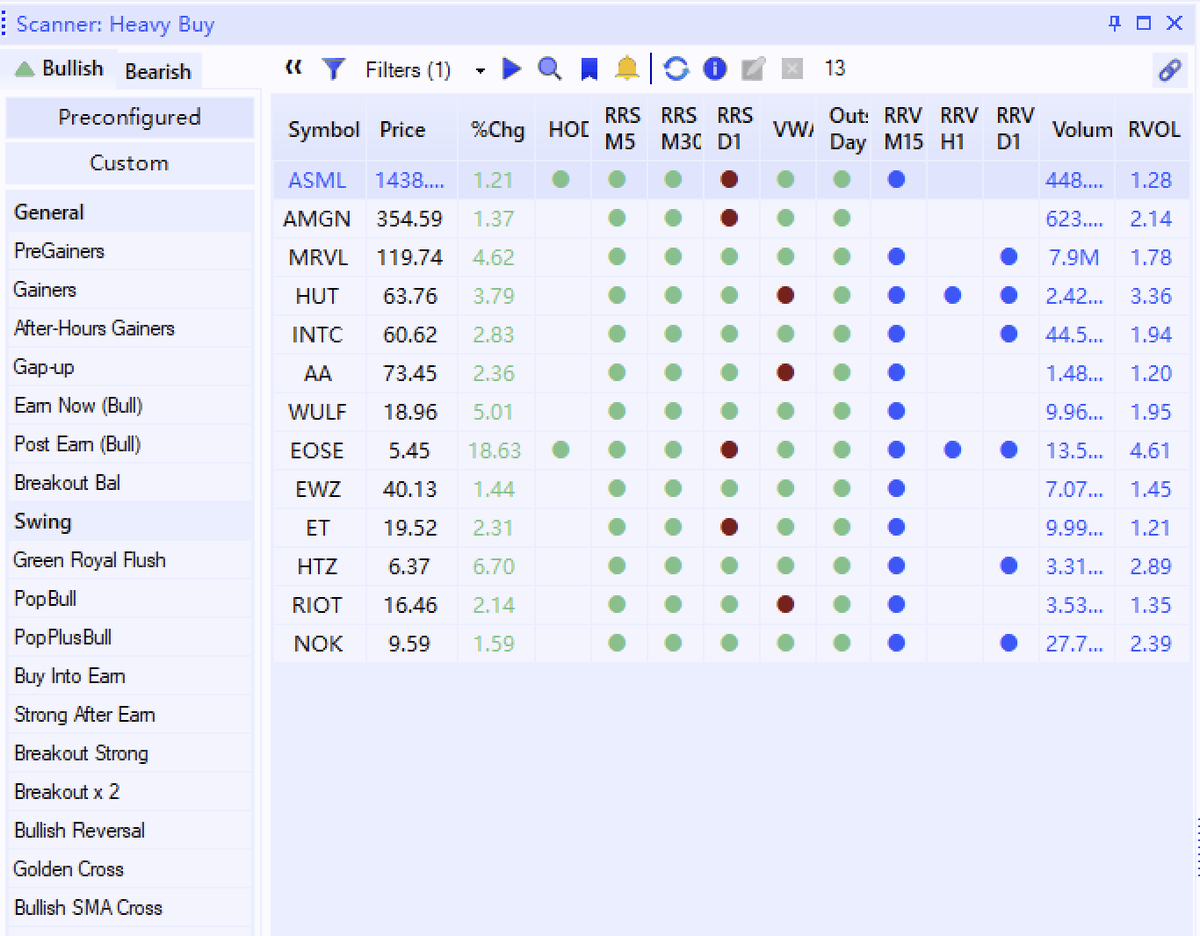Click EOSE's green HOD dot
This screenshot has width=1200, height=936.
click(561, 451)
